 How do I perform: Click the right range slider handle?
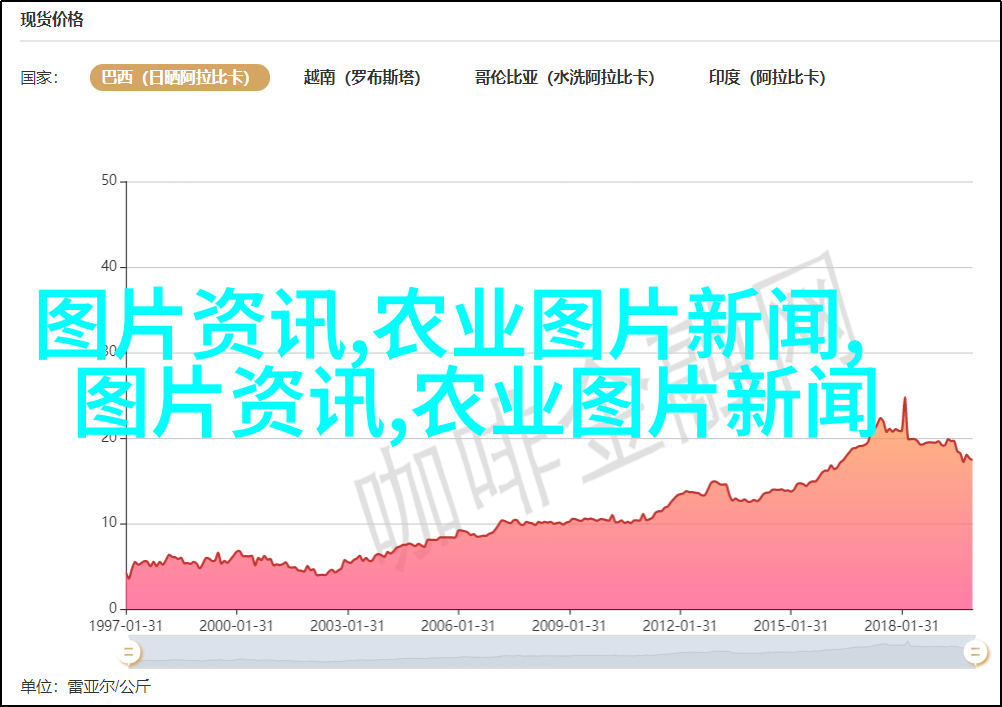(975, 653)
